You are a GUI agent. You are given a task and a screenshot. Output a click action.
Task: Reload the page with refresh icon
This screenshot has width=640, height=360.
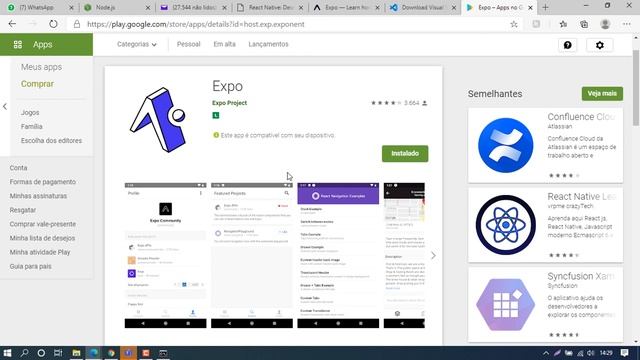(x=53, y=24)
